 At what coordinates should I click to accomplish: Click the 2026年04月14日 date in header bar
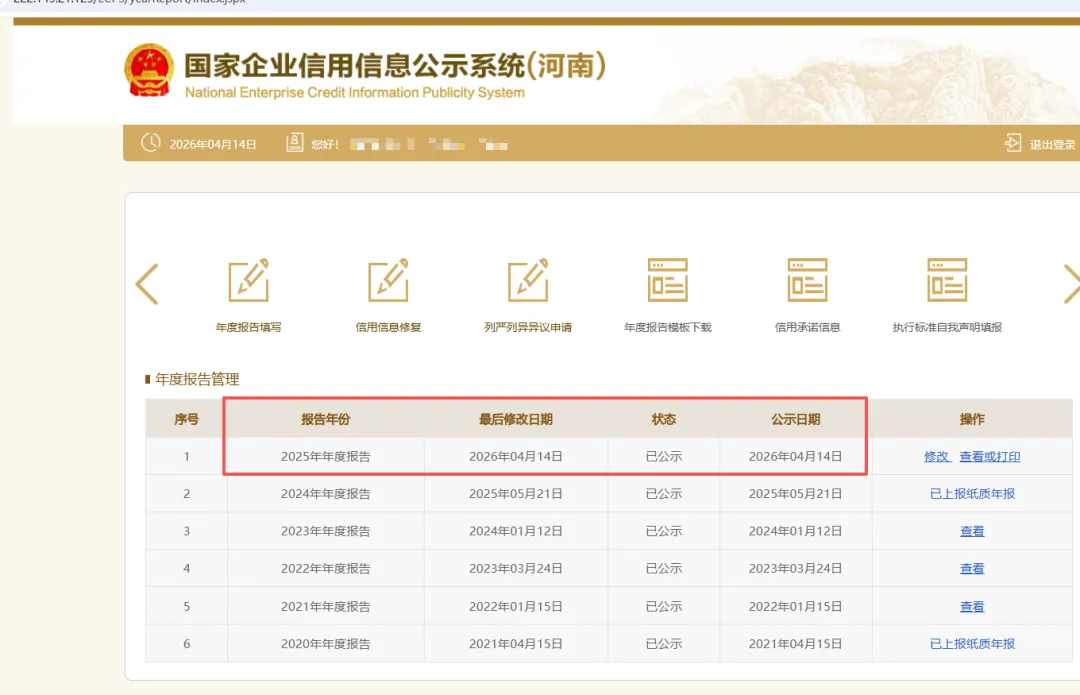(213, 144)
